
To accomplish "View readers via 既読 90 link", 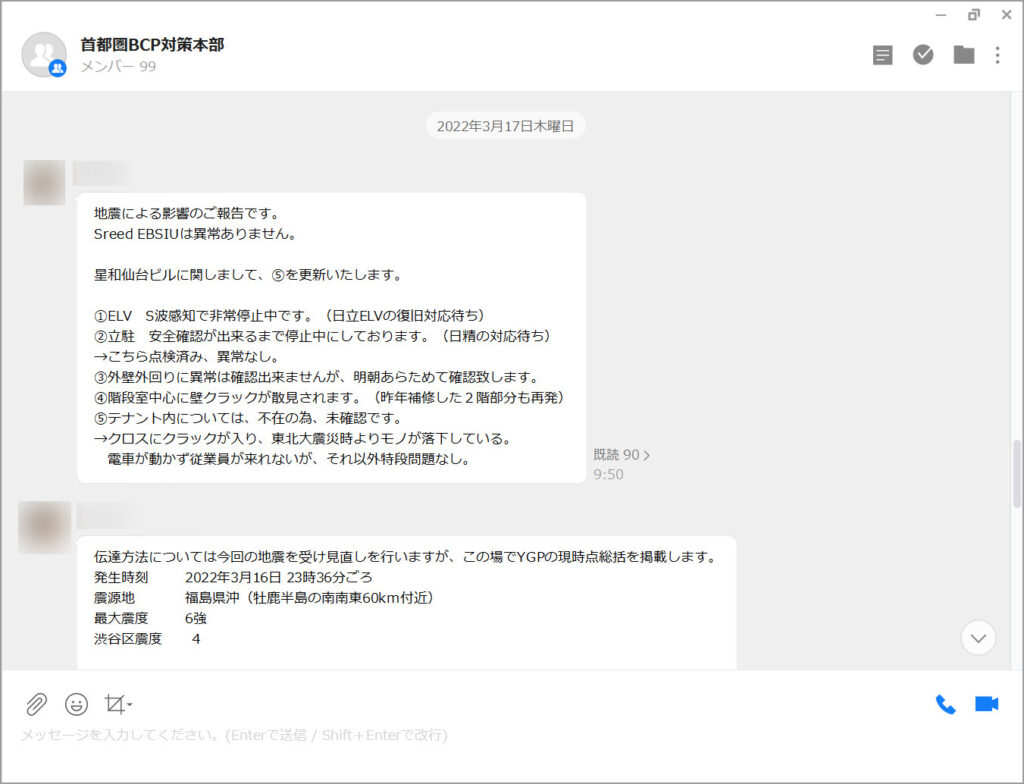I will 621,455.
